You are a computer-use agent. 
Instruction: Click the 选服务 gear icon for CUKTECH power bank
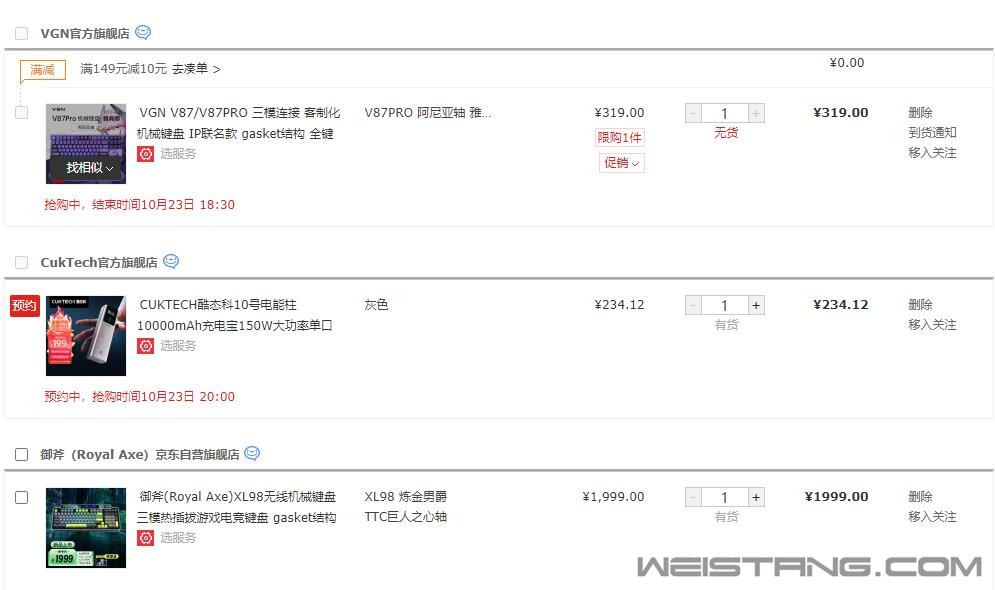(146, 346)
